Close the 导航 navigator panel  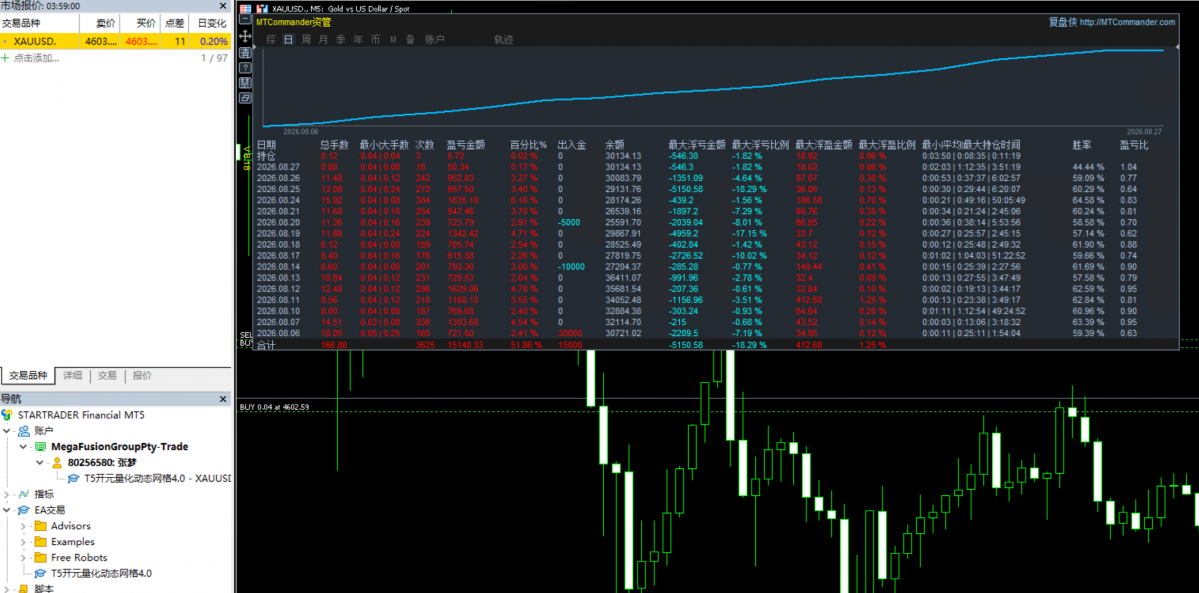[223, 399]
